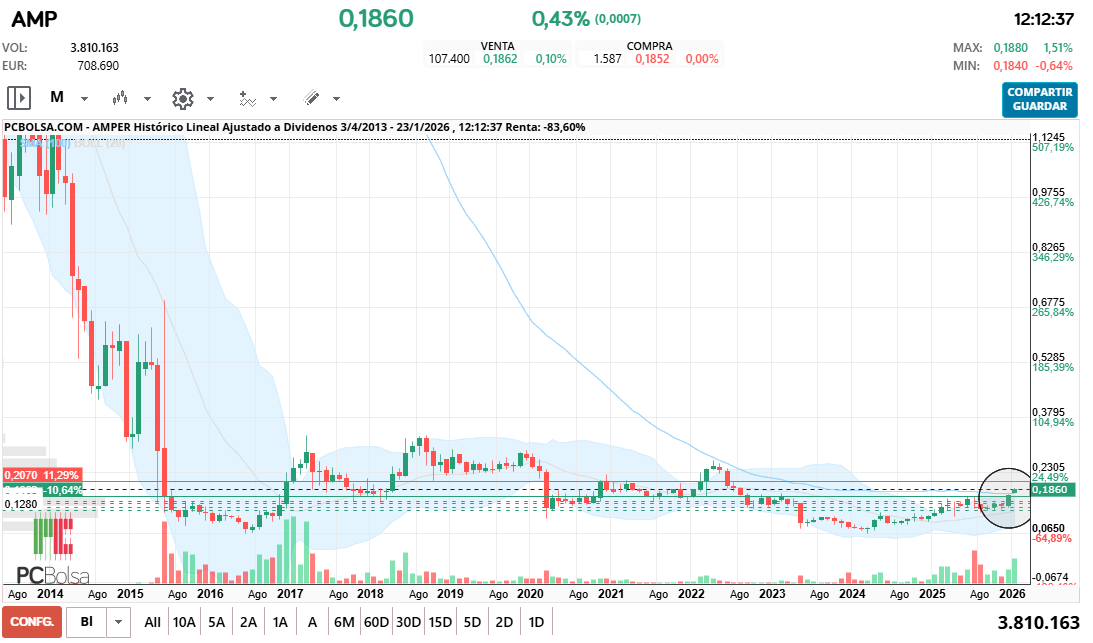1093x643 pixels.
Task: Select the 10A period option
Action: click(x=183, y=621)
